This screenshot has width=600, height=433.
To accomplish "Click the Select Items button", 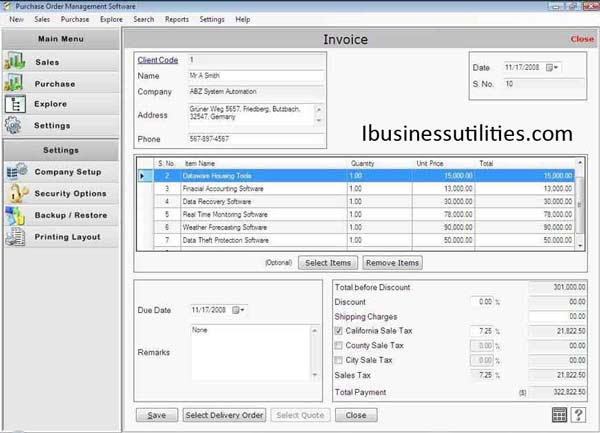I will [328, 263].
